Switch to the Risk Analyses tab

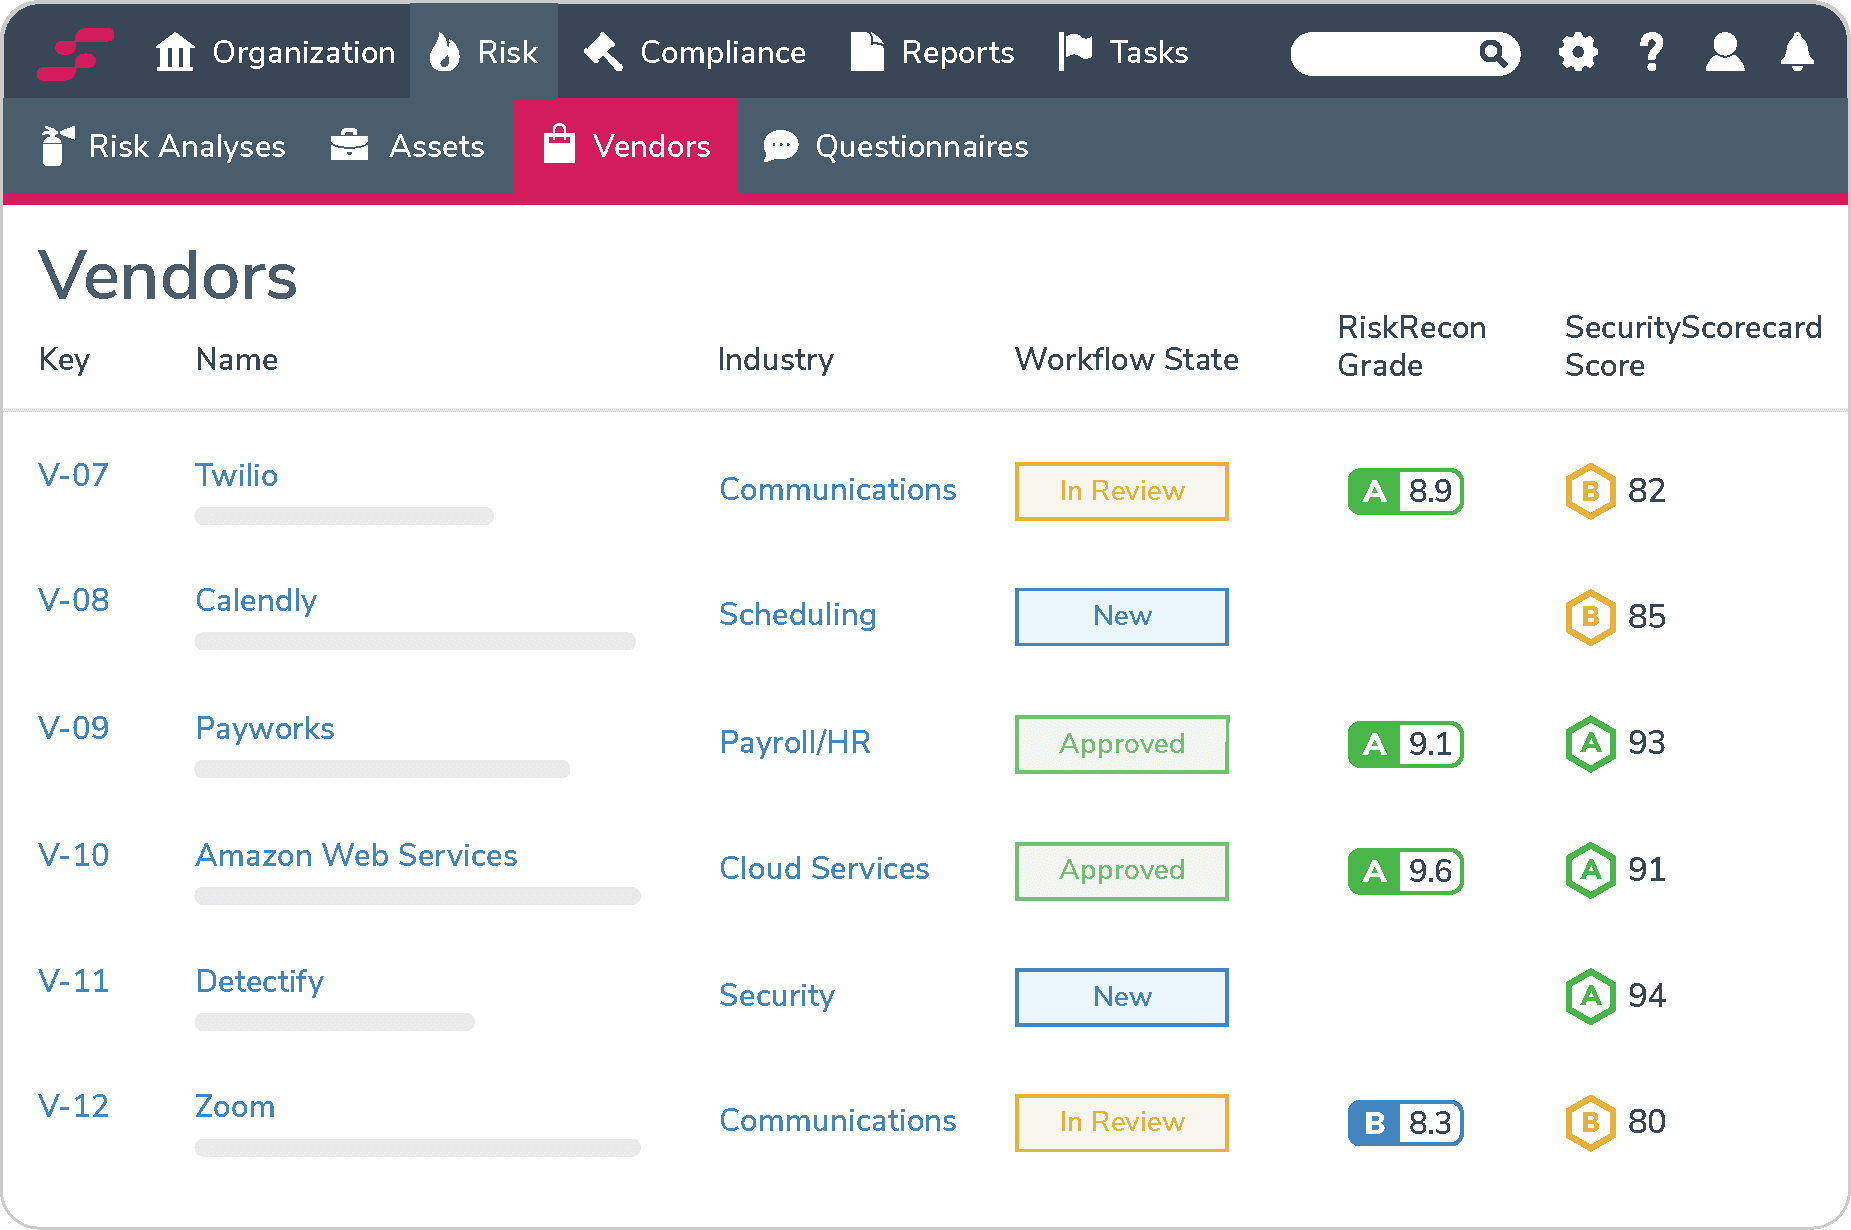click(163, 146)
